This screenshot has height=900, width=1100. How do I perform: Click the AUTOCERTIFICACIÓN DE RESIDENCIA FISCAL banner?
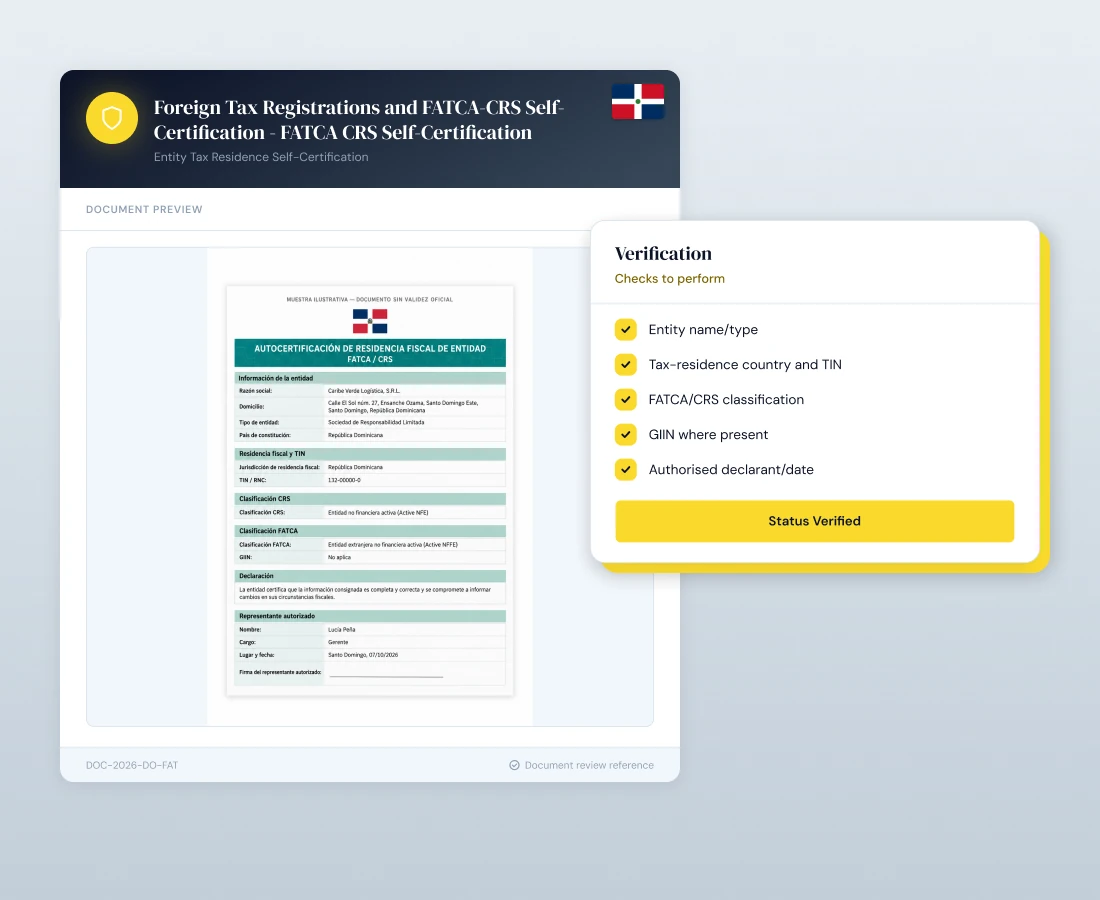click(370, 354)
